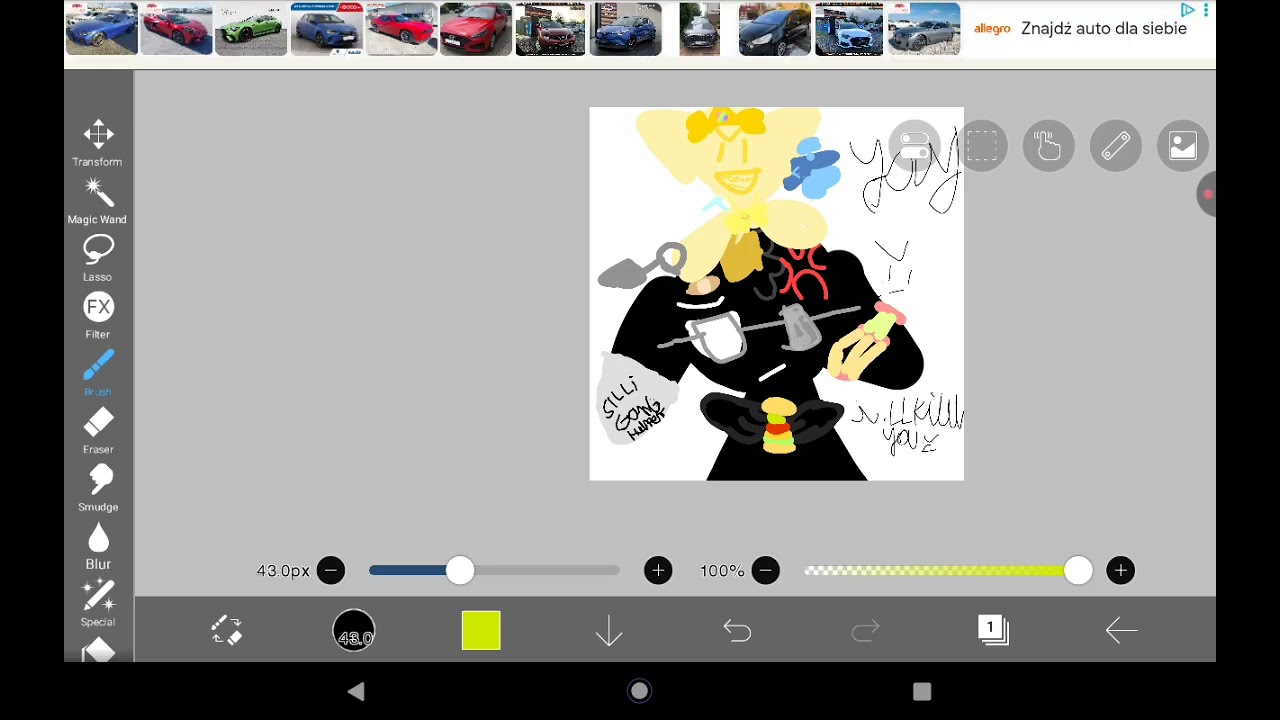Tap the stabilizer hand icon
Viewport: 1280px width, 720px height.
pyautogui.click(x=1048, y=146)
